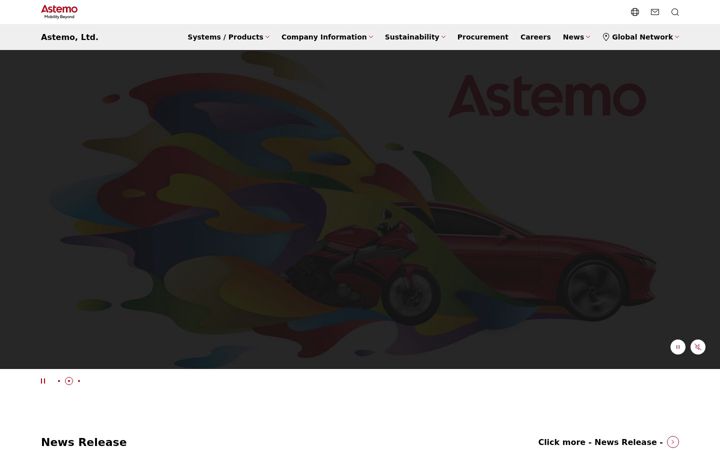Select the circled second slide indicator
The image size is (720, 450).
click(69, 381)
